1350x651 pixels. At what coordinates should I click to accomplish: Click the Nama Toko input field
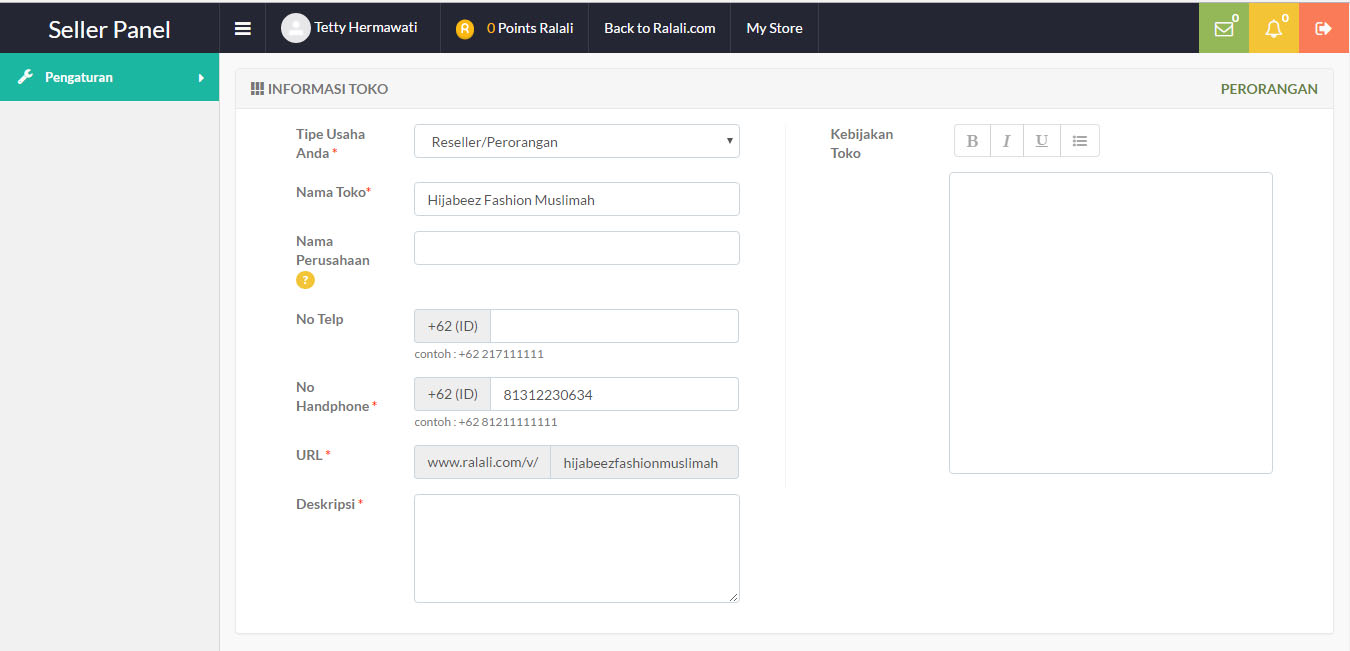point(577,199)
